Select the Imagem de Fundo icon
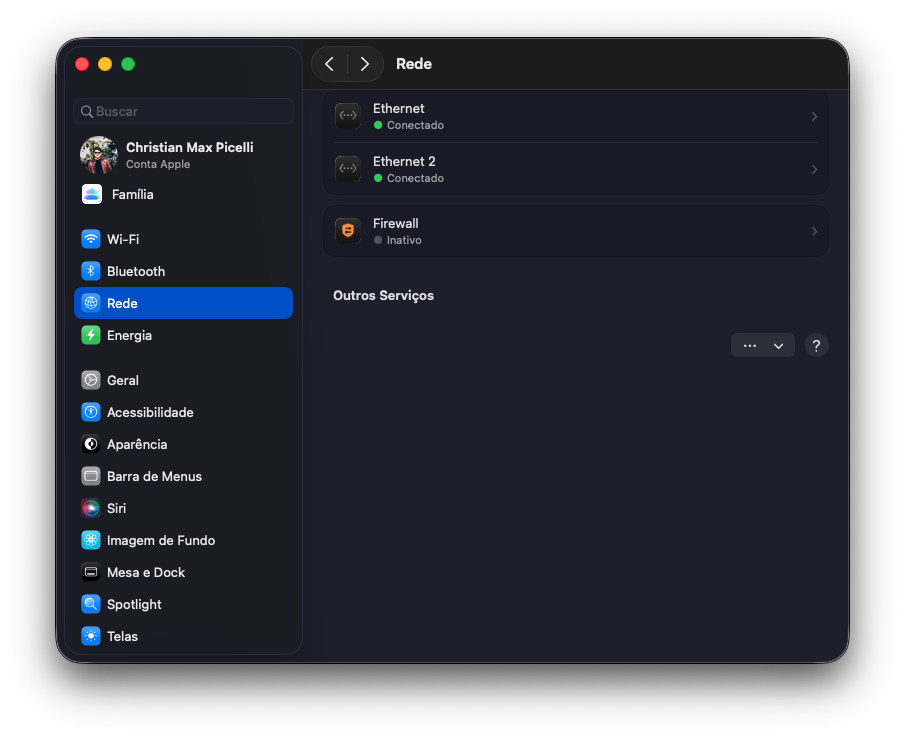The width and height of the screenshot is (905, 737). click(x=91, y=540)
